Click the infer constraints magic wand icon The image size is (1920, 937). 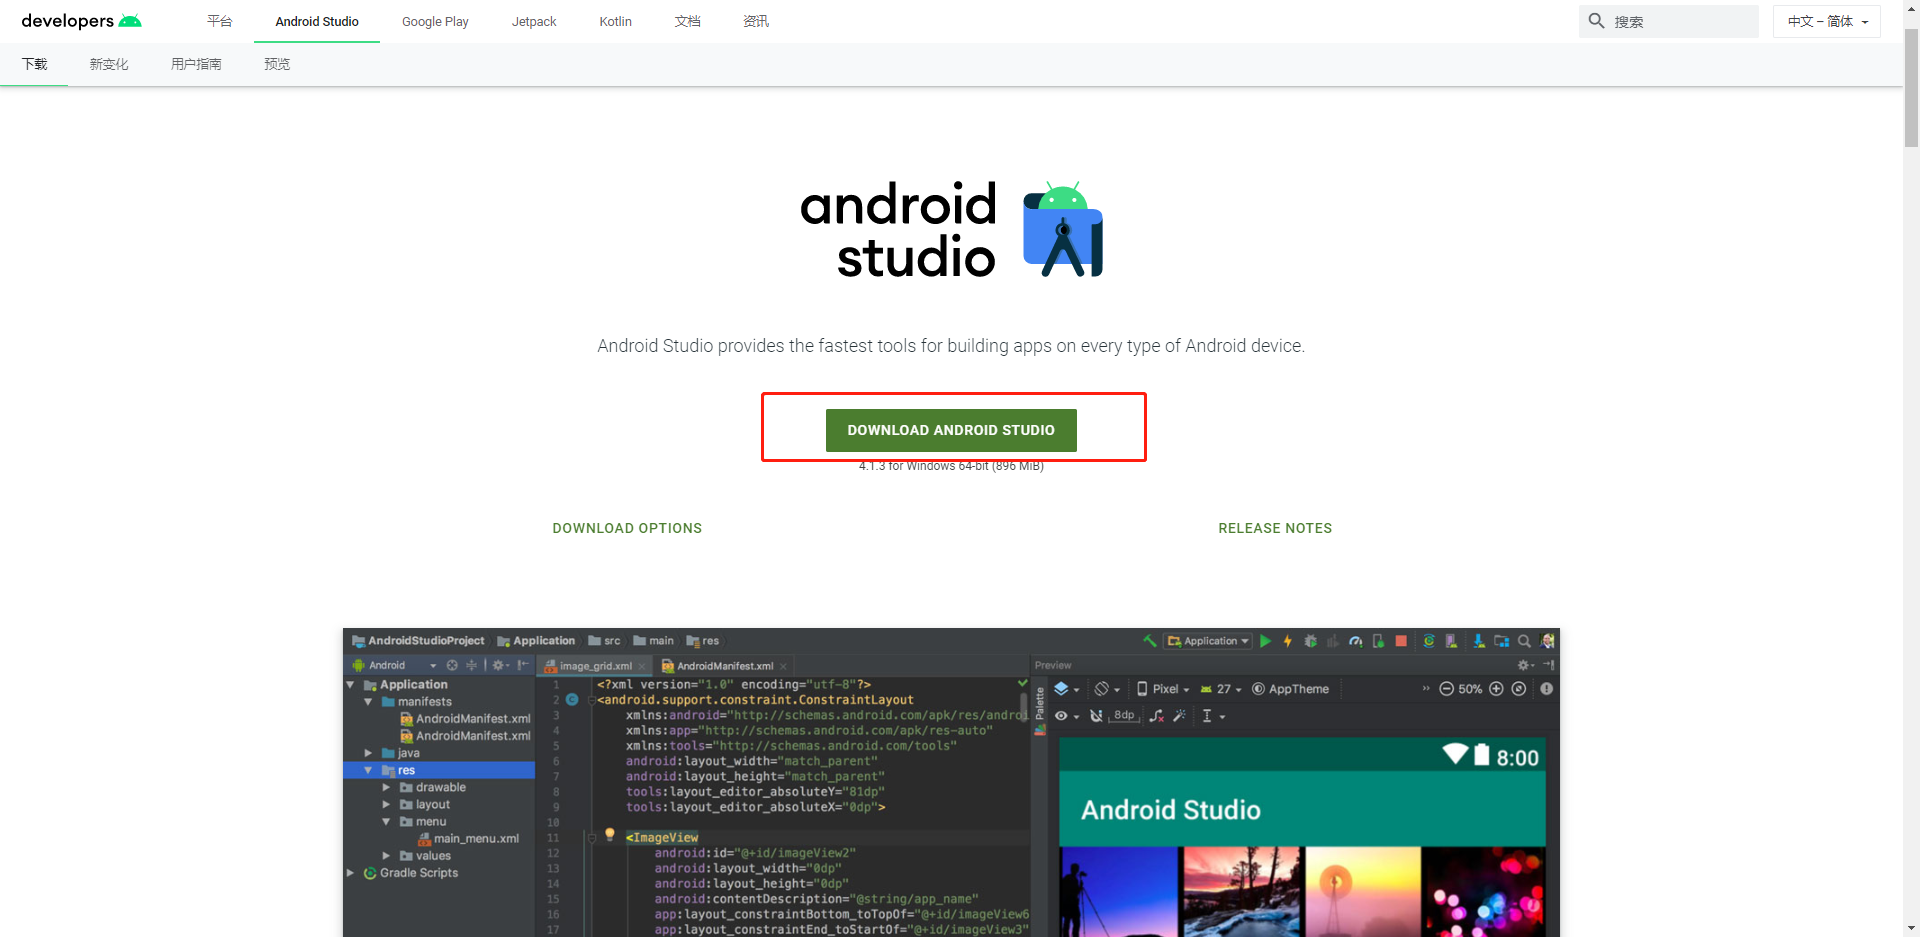1179,716
